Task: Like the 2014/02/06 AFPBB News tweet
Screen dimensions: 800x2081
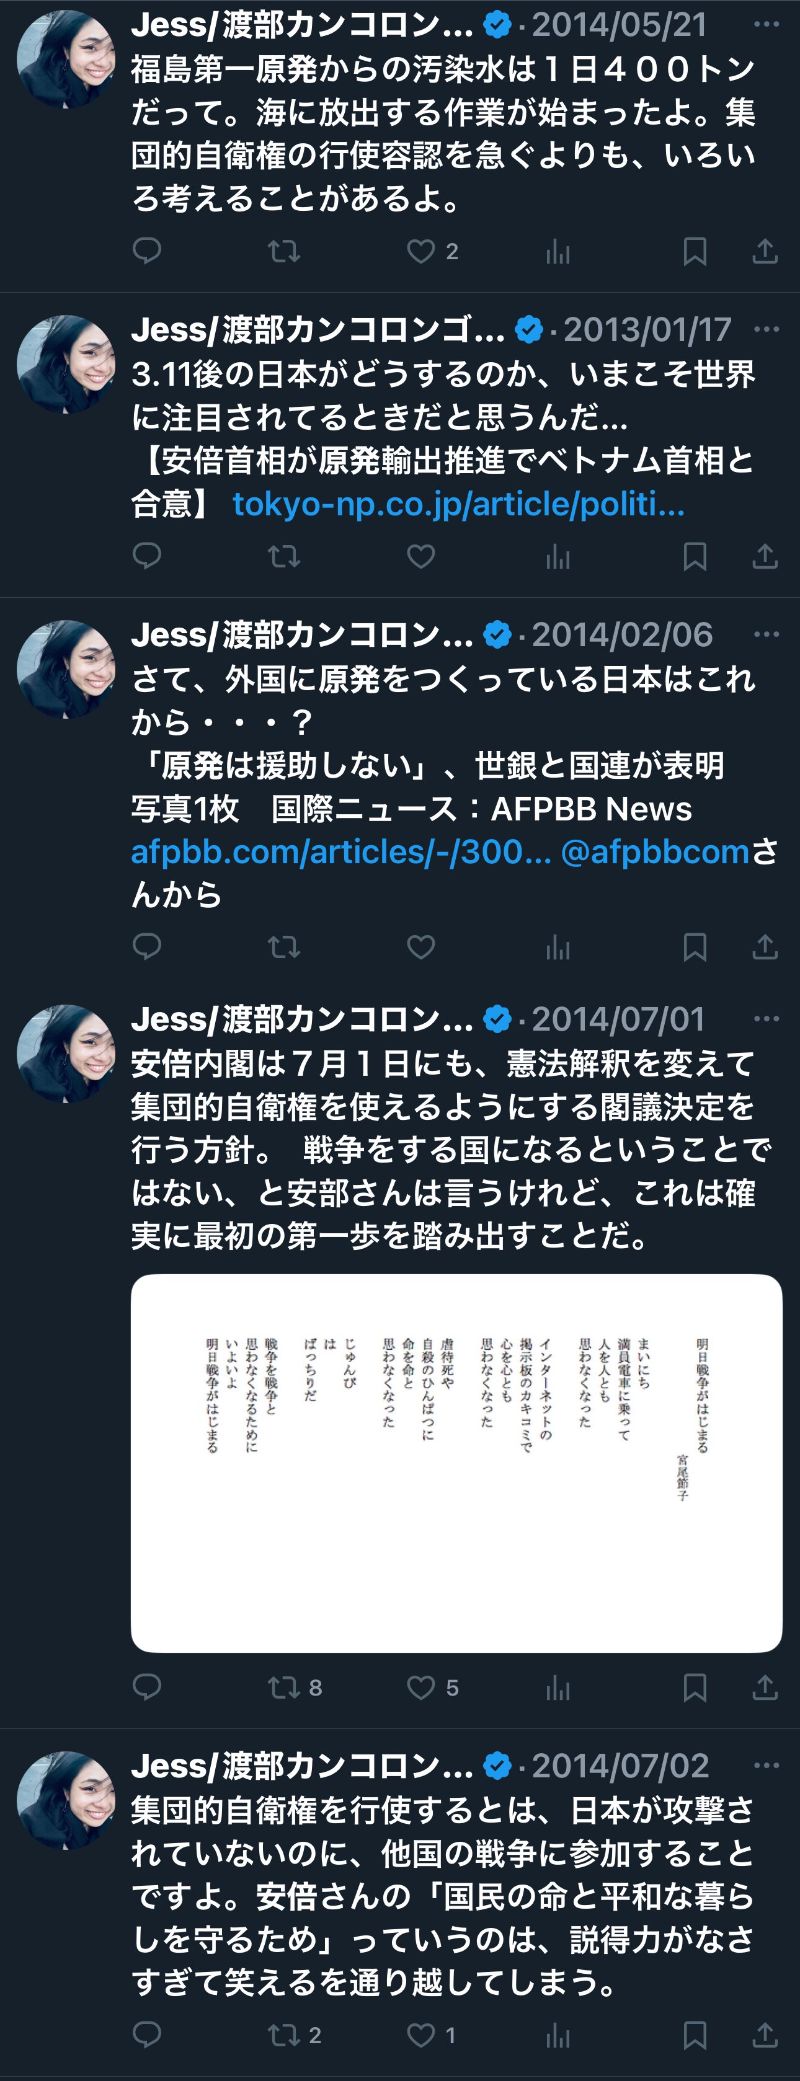Action: [421, 946]
